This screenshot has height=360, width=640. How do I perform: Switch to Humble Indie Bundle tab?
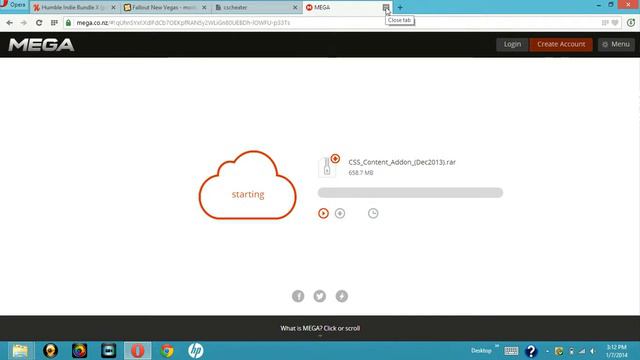(x=73, y=7)
